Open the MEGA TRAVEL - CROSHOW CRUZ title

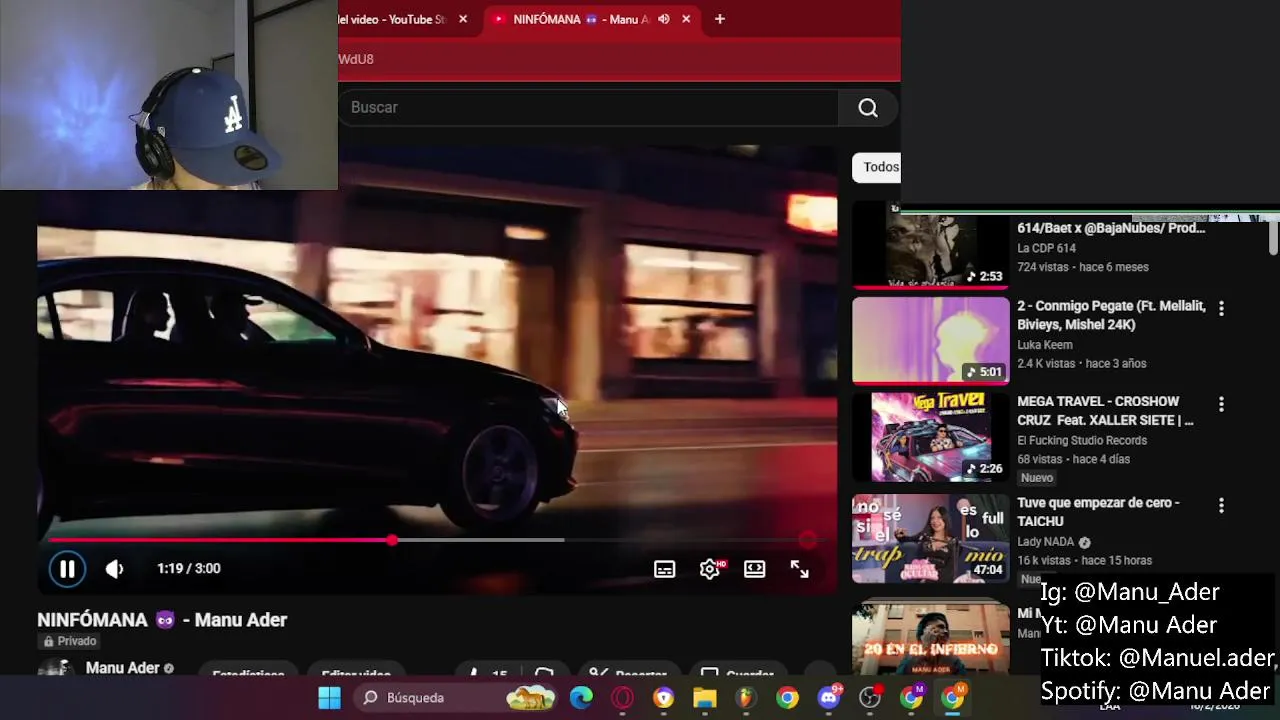1106,411
